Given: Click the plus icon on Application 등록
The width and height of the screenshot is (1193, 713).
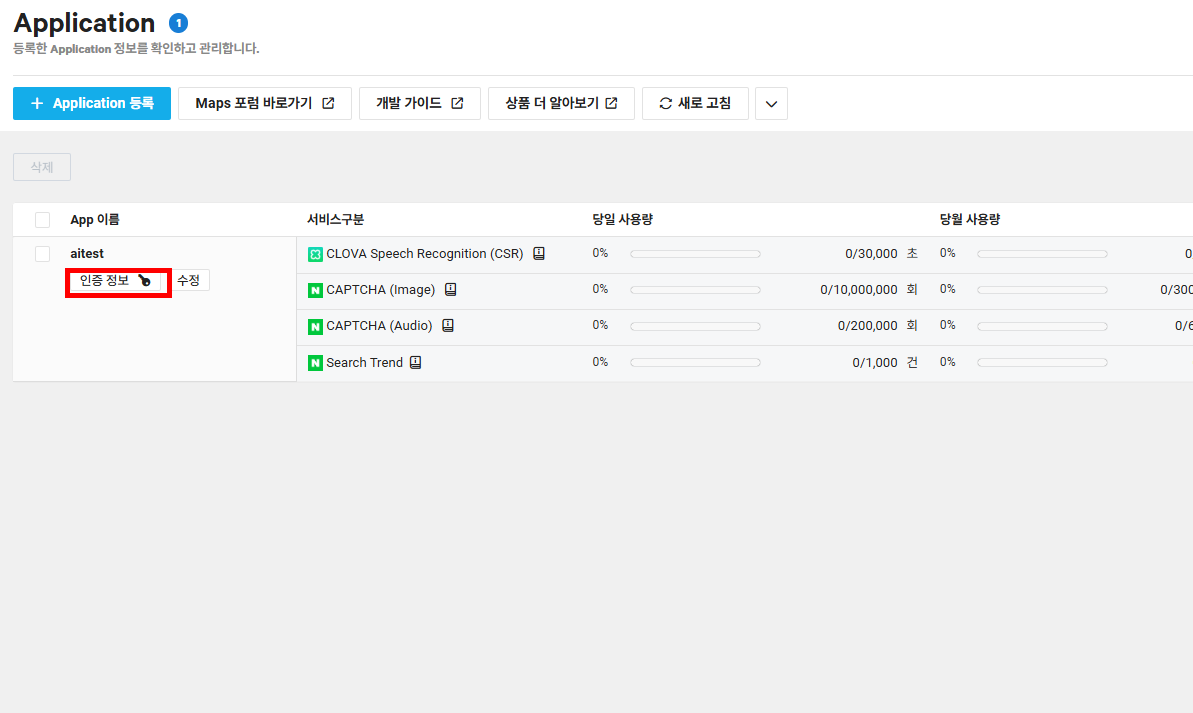Looking at the screenshot, I should tap(37, 103).
